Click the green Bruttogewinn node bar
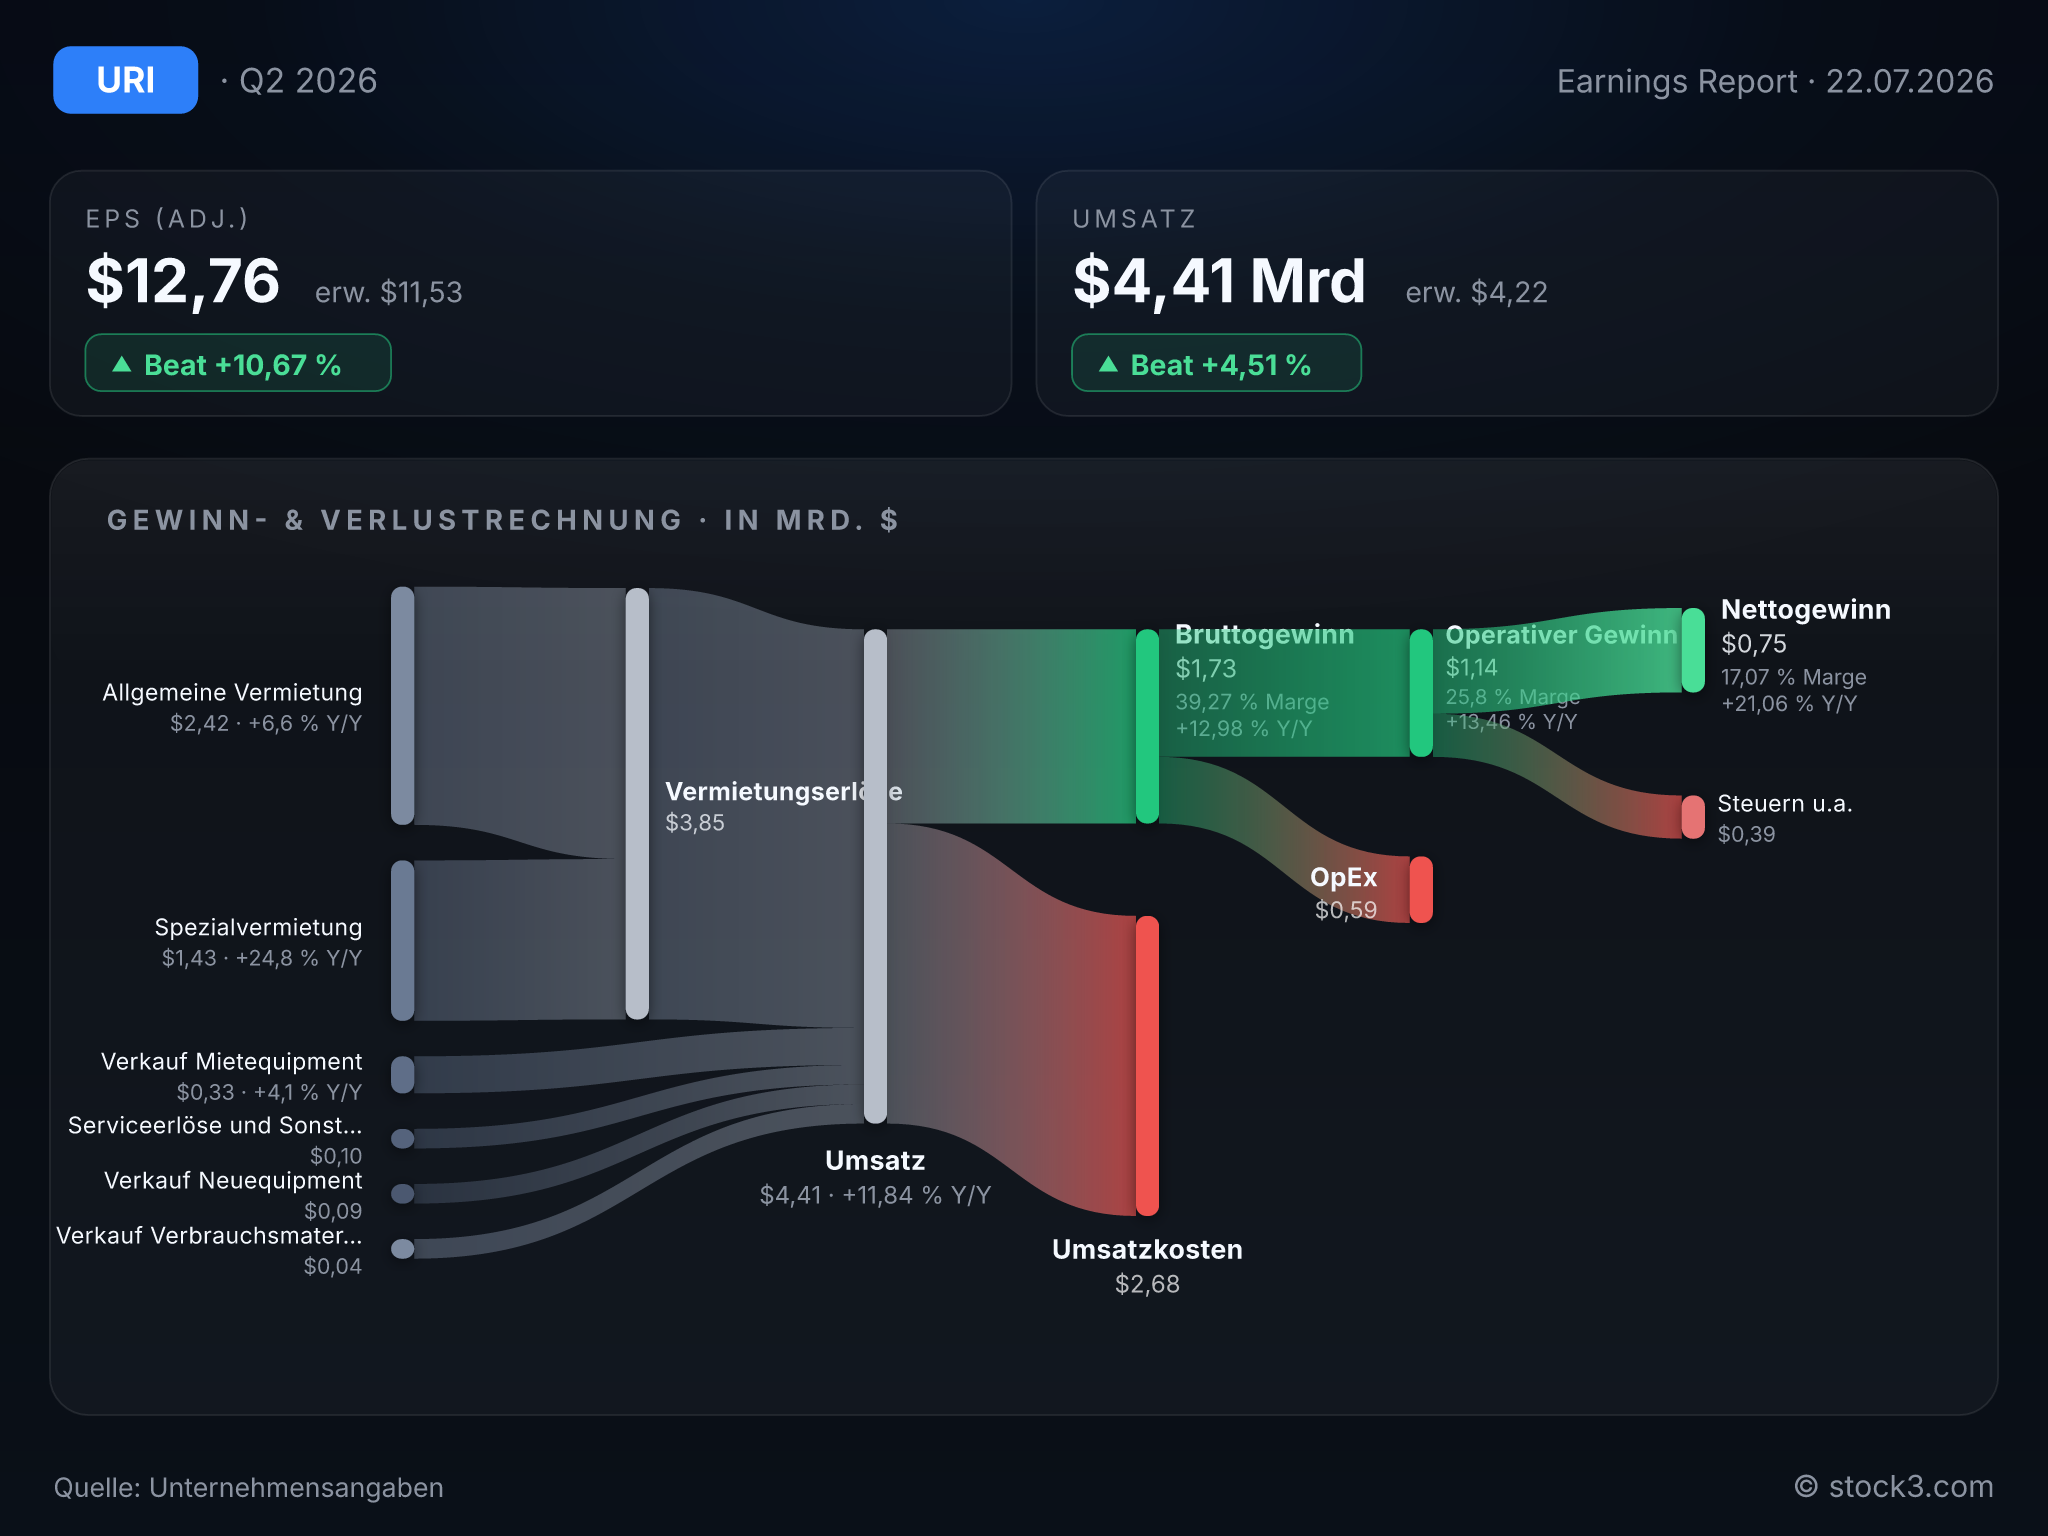Screen dimensions: 2048x1536 [x=1147, y=726]
